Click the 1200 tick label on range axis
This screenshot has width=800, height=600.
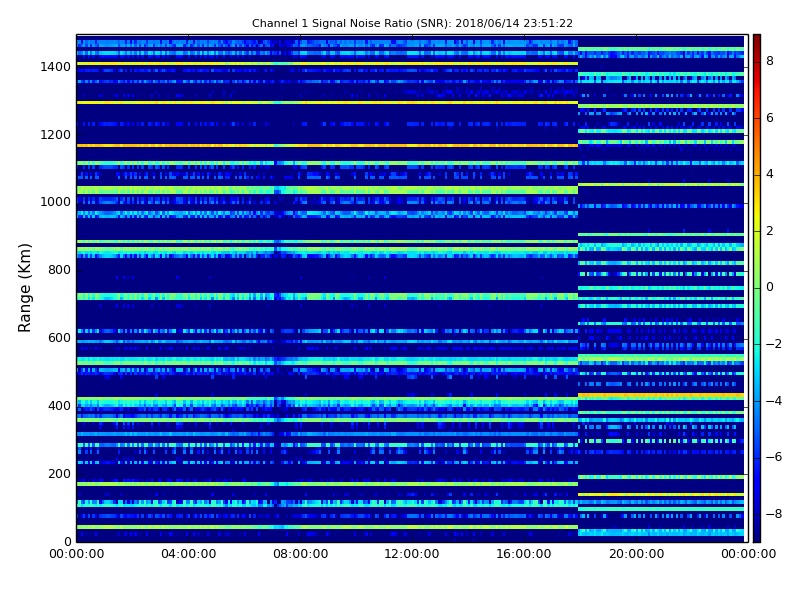pyautogui.click(x=56, y=135)
